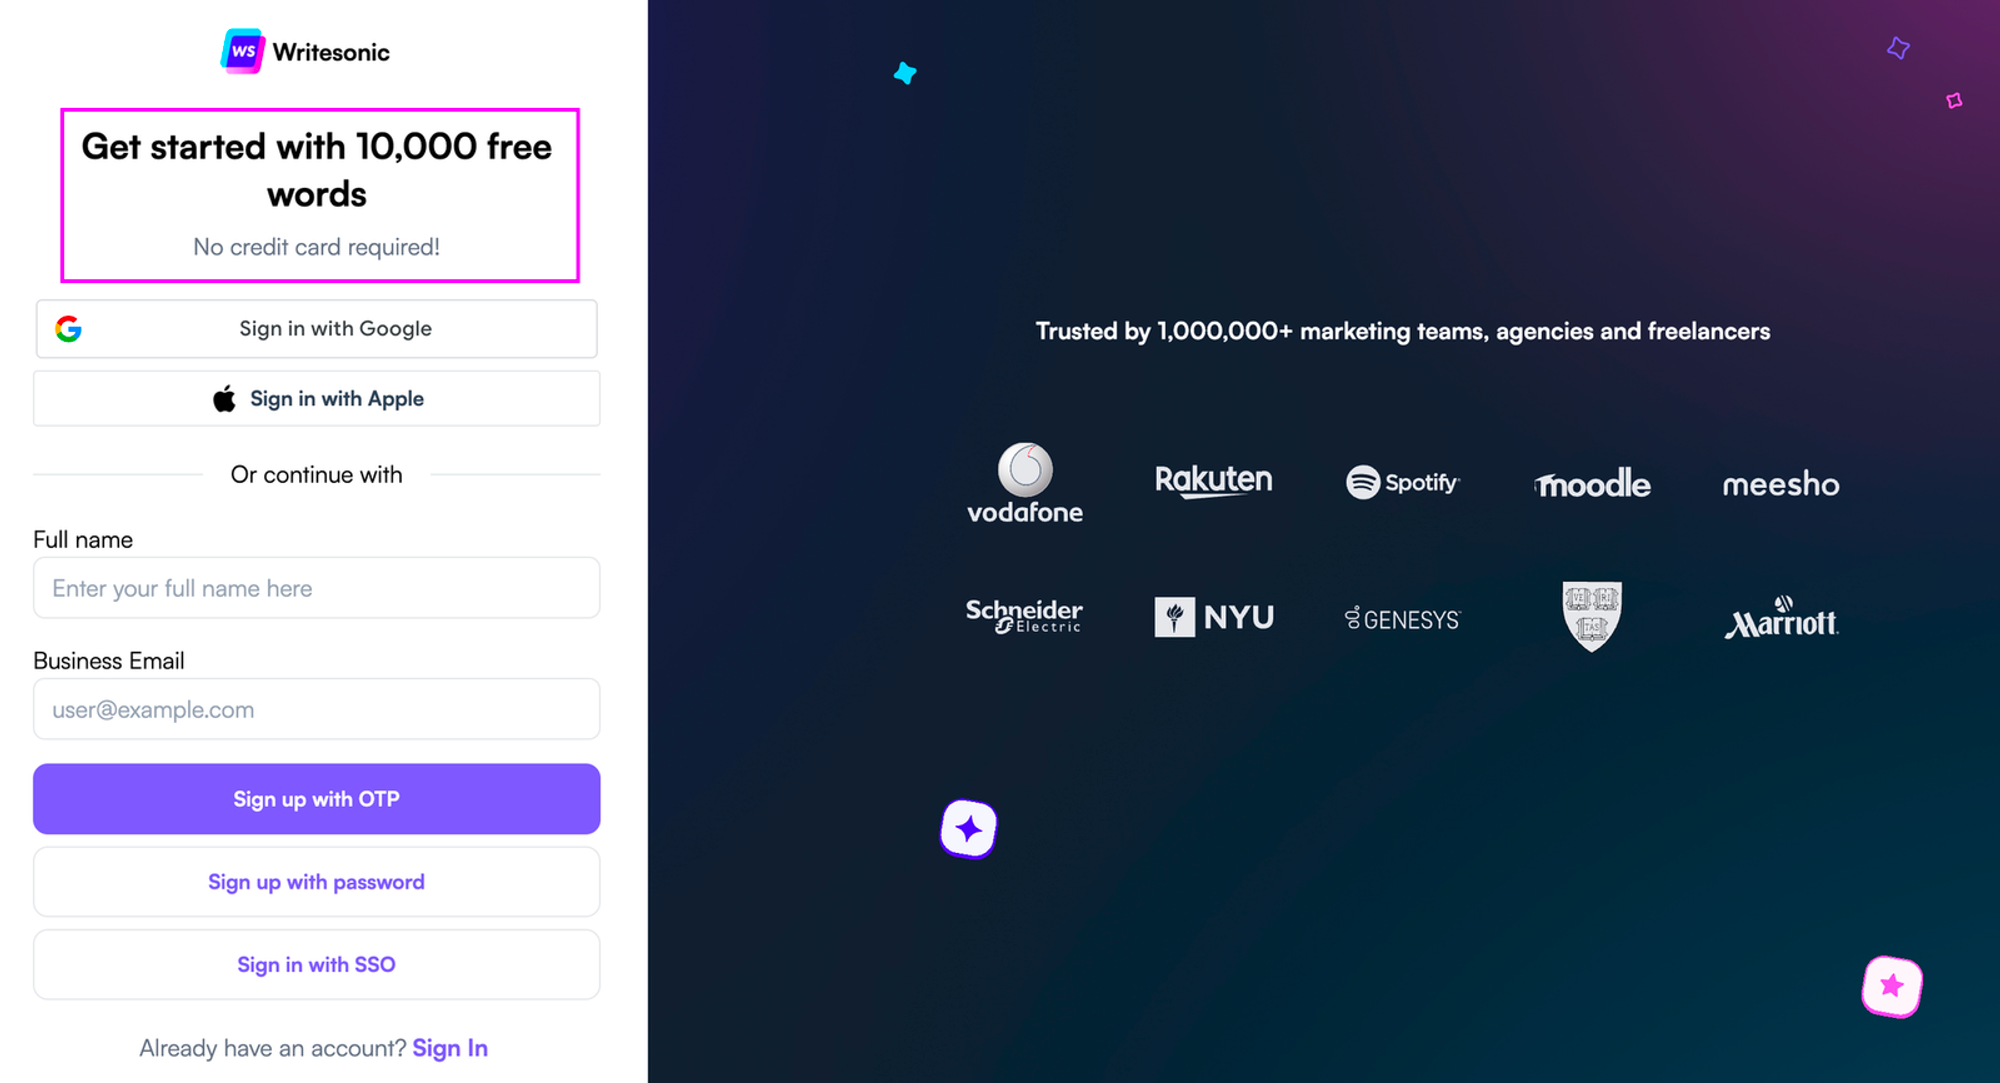Click the 'Sign up with password' link
2000x1083 pixels.
coord(316,882)
